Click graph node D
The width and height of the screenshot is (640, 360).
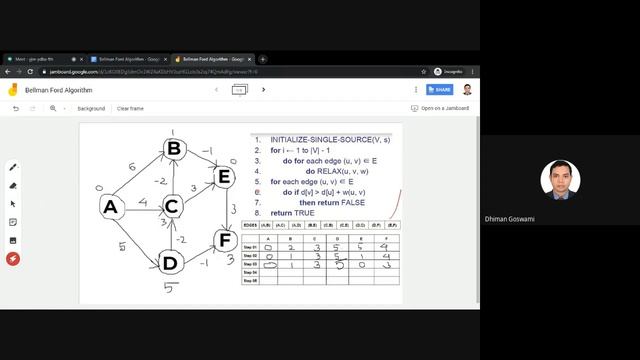(171, 263)
